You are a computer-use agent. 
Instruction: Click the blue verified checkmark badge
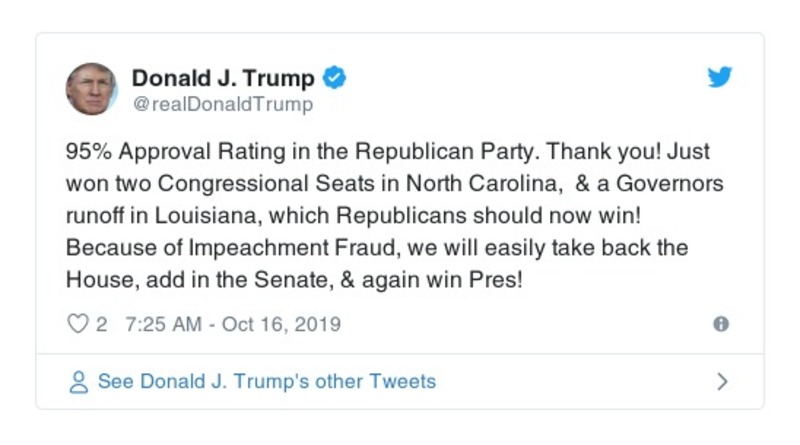click(x=336, y=78)
